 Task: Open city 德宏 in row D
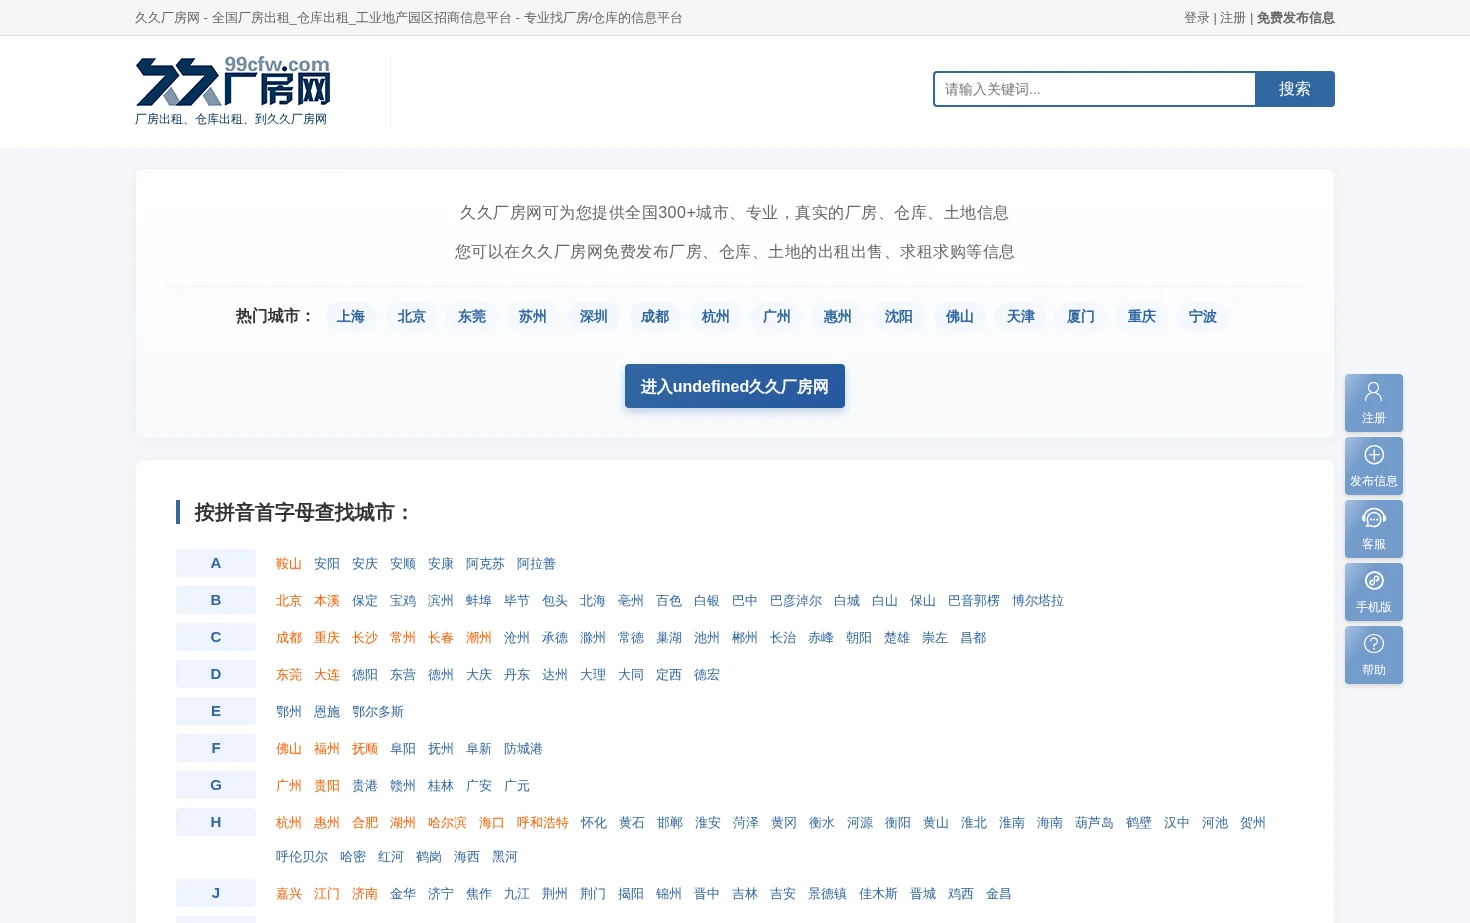(x=707, y=675)
